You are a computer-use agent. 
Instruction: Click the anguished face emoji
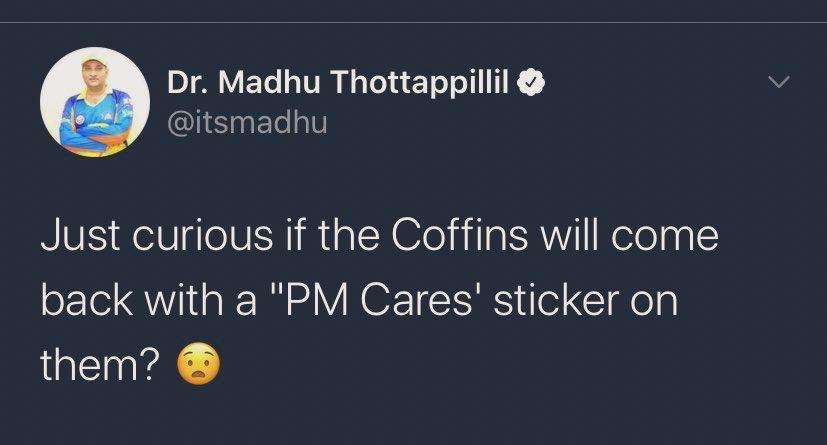click(199, 364)
